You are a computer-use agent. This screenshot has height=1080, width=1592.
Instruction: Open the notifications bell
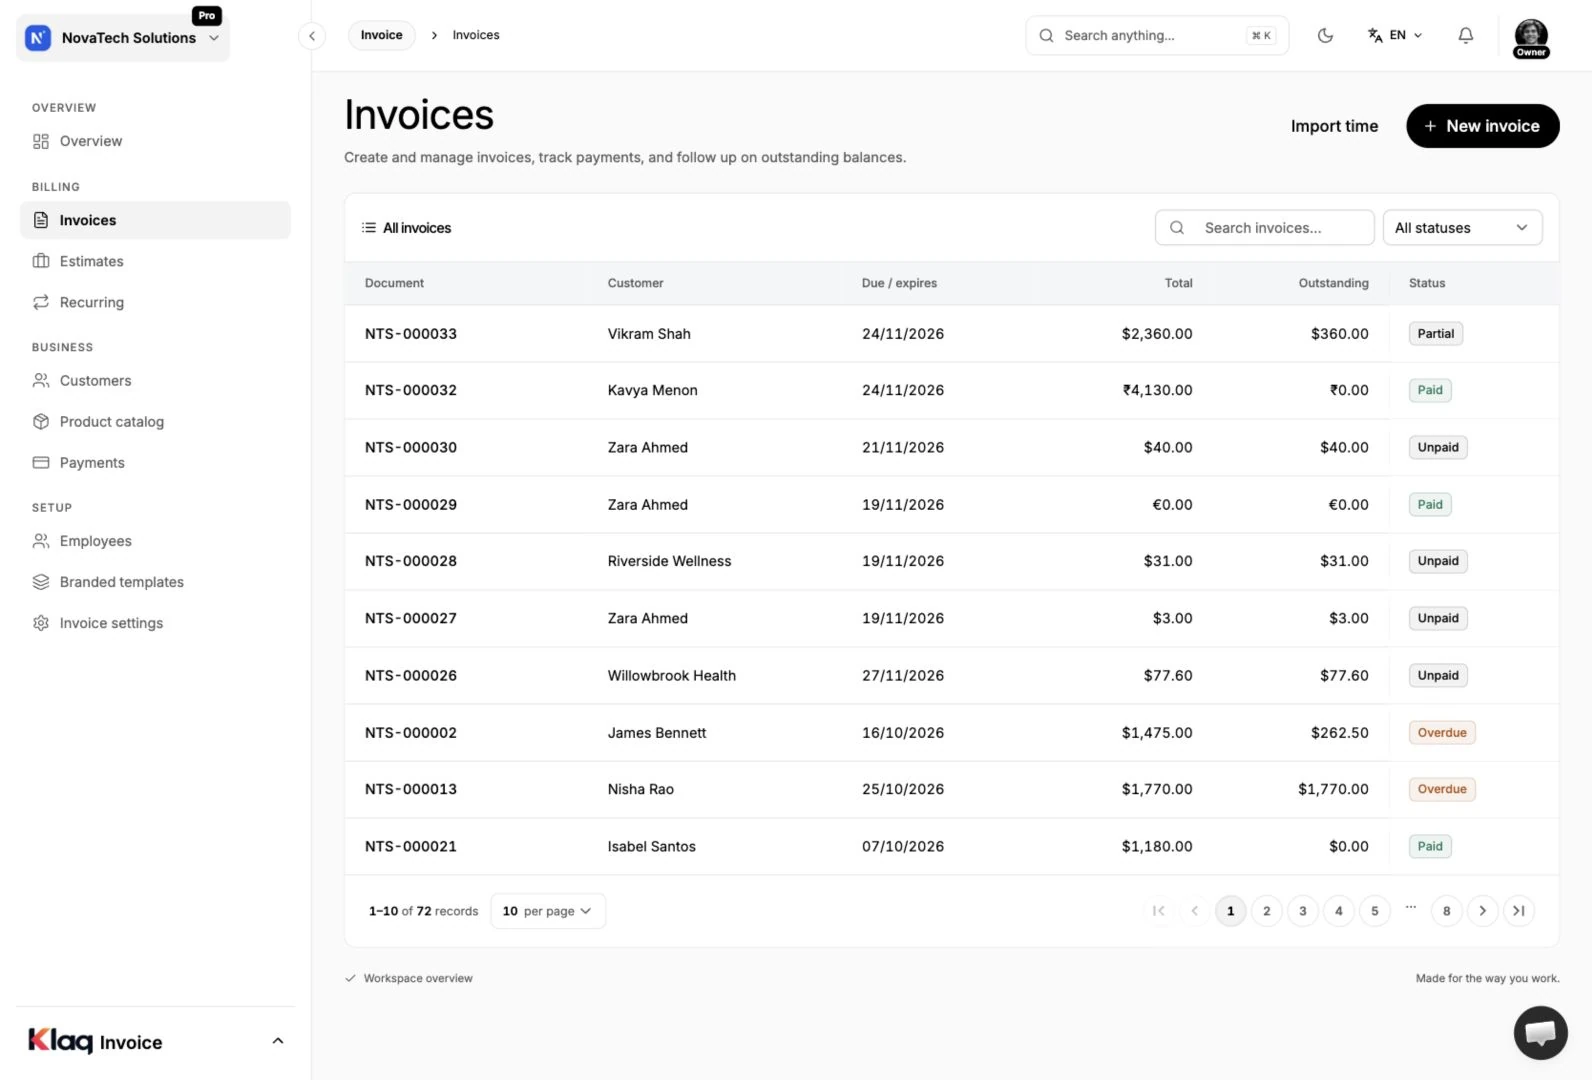click(x=1465, y=36)
